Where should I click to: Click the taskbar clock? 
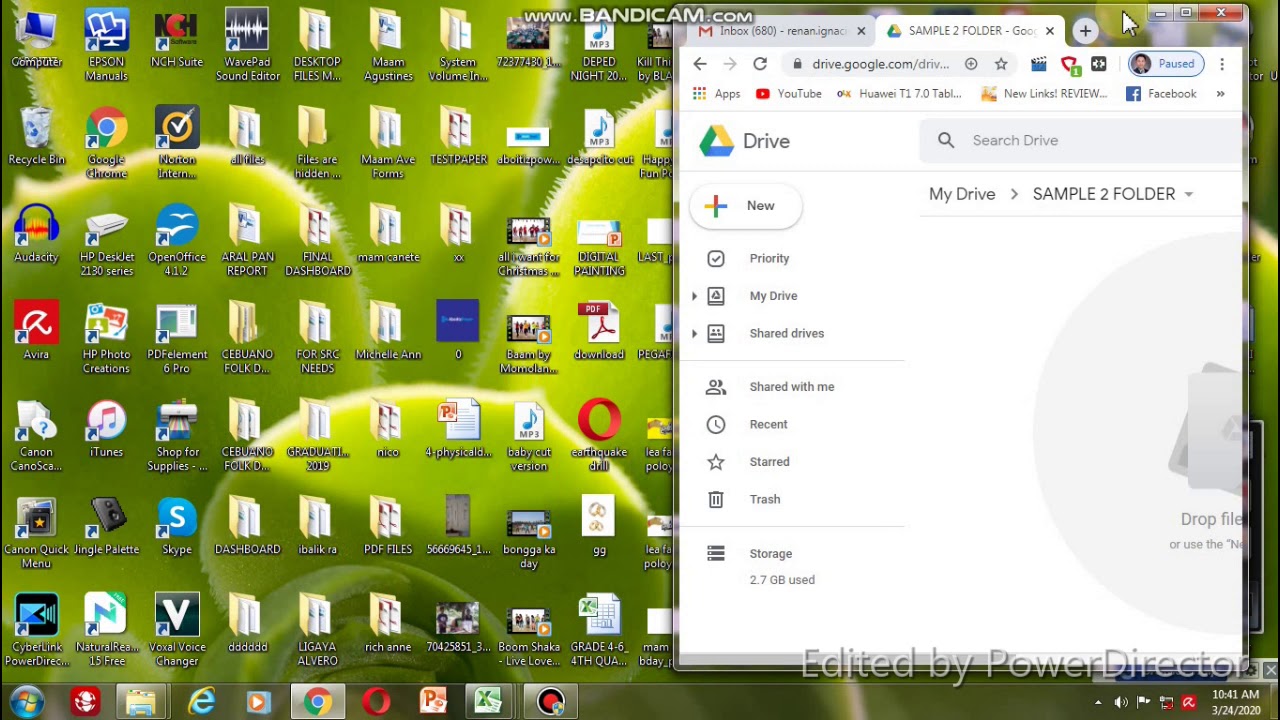tap(1235, 702)
